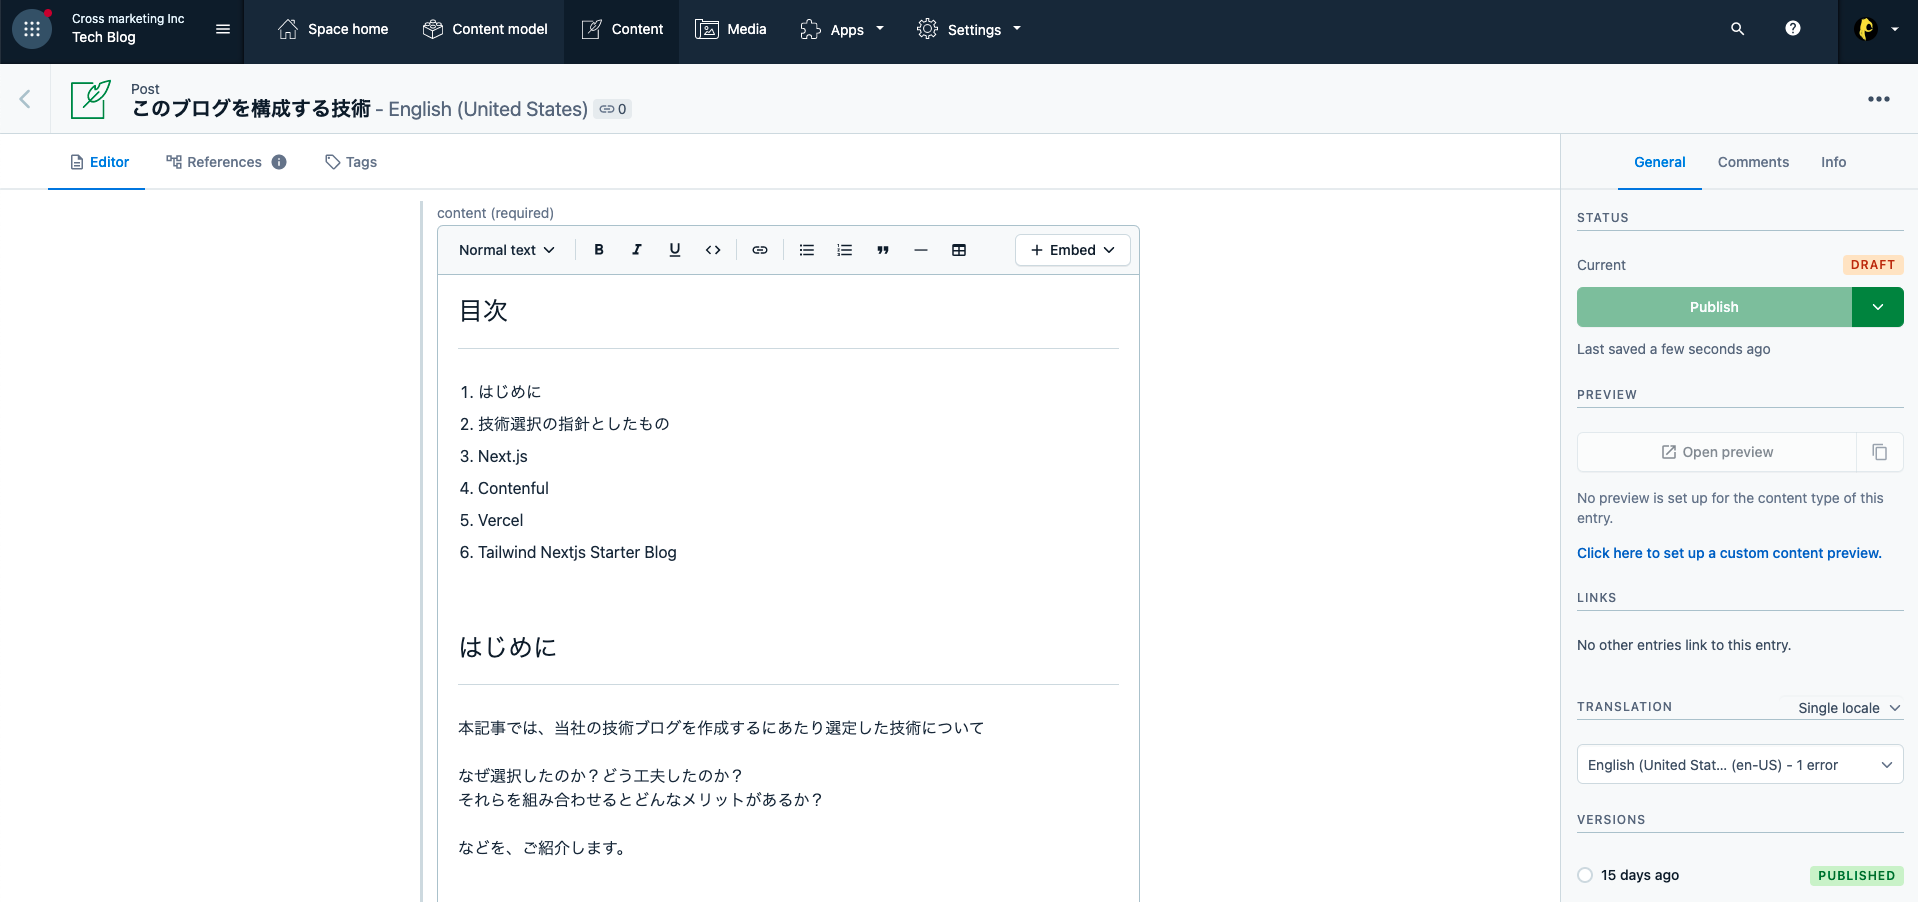Switch to the Info sidebar tab
Screen dimensions: 1918x902
click(1833, 162)
